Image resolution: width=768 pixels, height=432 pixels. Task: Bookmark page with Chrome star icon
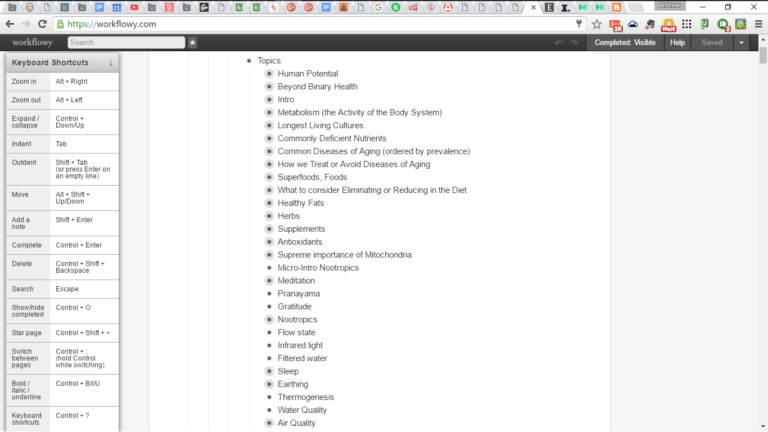(596, 24)
